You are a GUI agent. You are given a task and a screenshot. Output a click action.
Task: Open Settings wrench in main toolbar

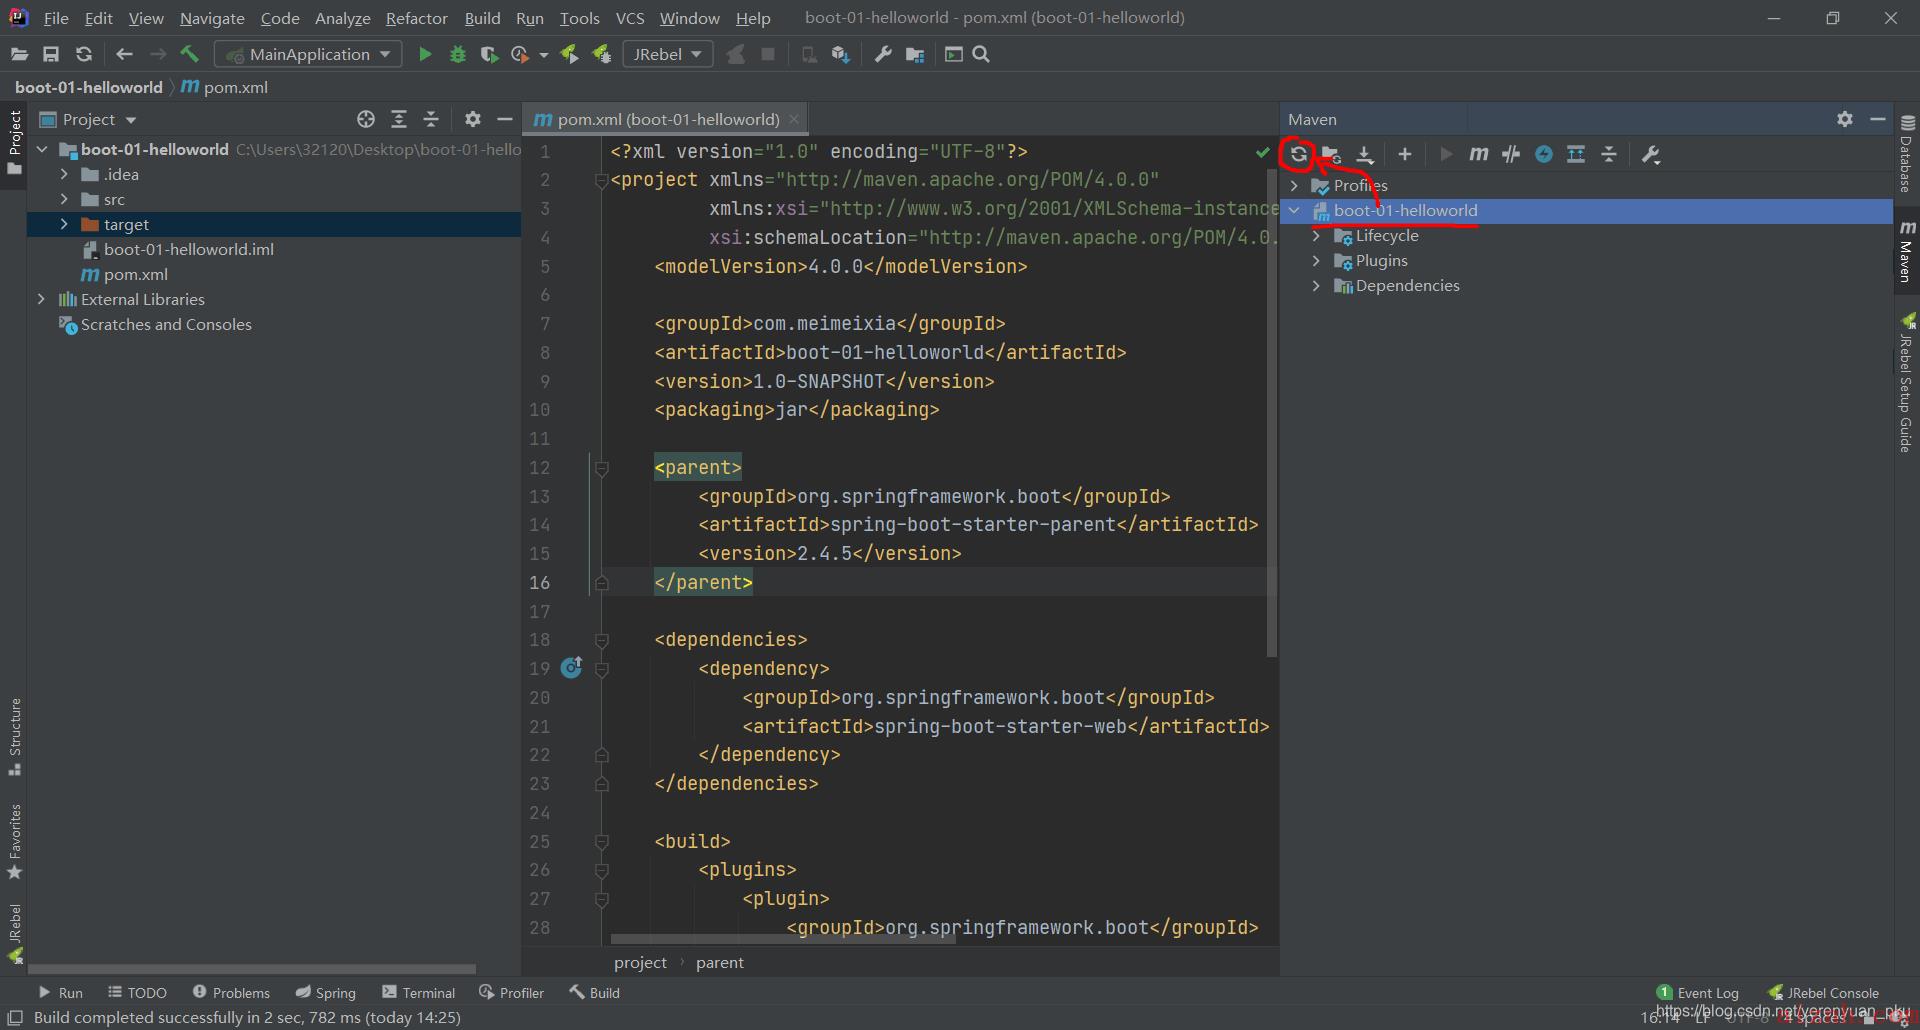tap(883, 54)
